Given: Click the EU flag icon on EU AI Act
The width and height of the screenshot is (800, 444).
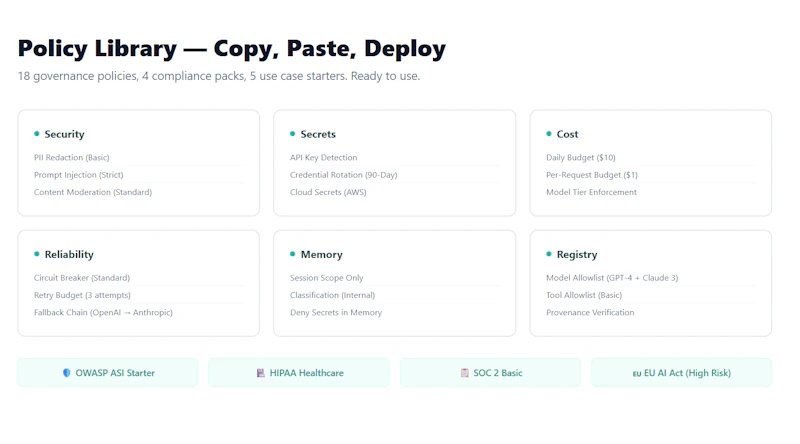Looking at the screenshot, I should (637, 374).
